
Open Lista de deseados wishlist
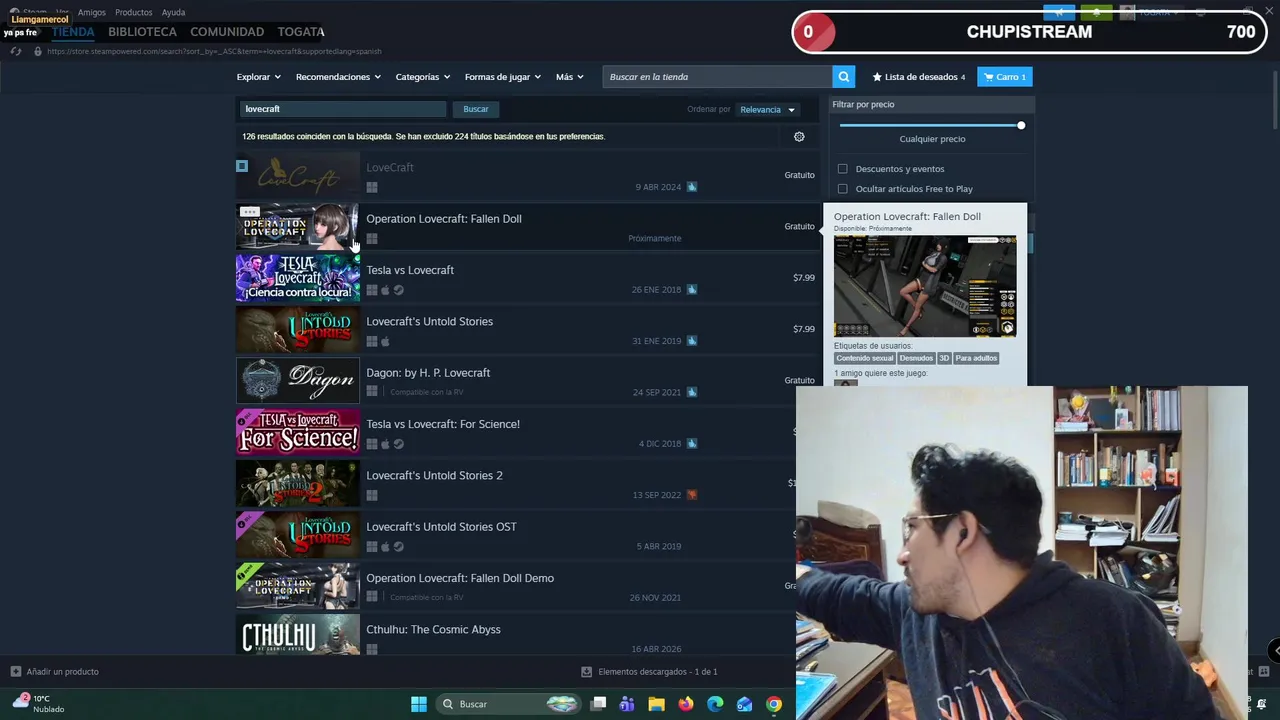[919, 77]
